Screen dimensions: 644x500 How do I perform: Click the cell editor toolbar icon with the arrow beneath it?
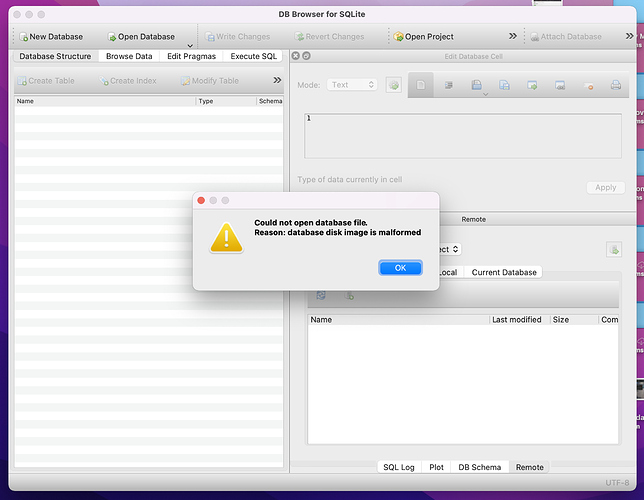[476, 85]
